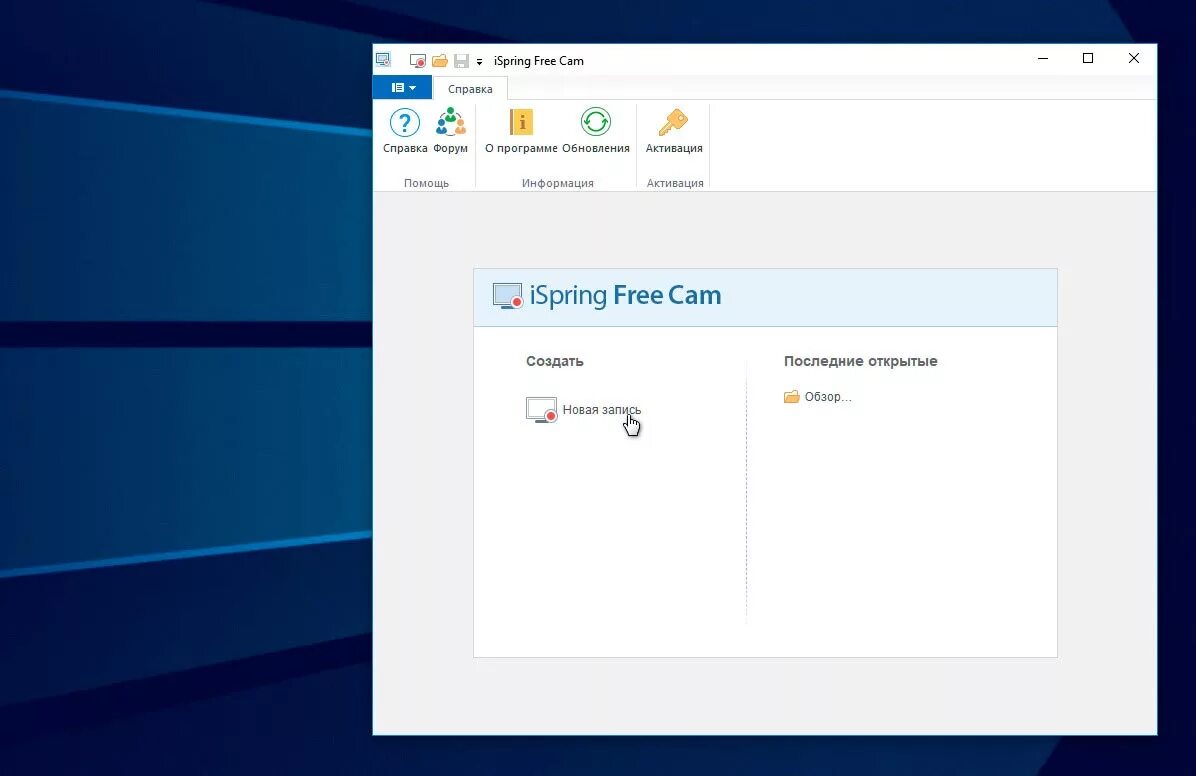Open О программе information
Viewport: 1196px width, 776px height.
pos(521,131)
